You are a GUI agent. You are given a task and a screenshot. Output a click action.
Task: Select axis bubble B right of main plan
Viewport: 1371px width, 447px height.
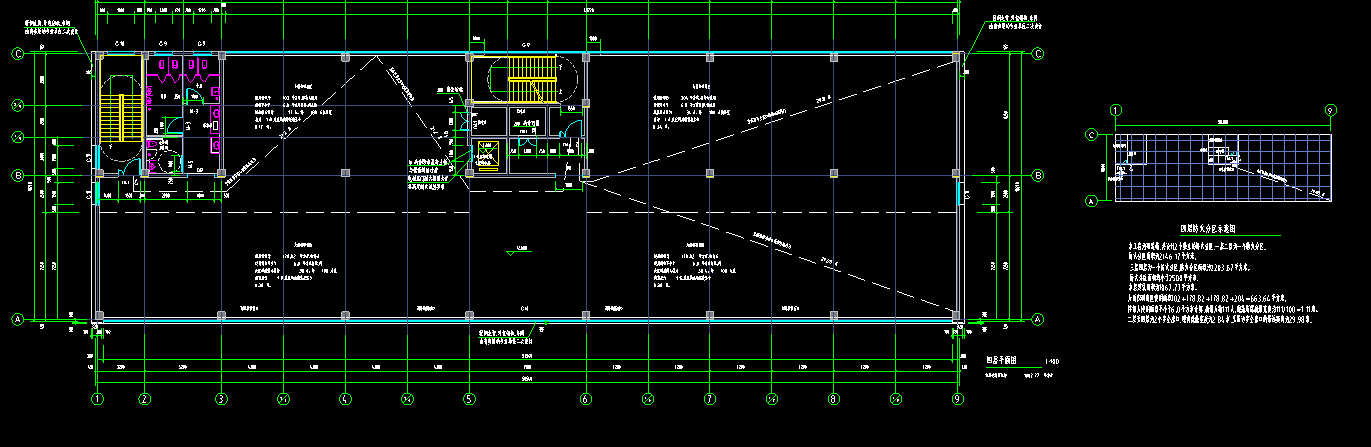click(1038, 176)
